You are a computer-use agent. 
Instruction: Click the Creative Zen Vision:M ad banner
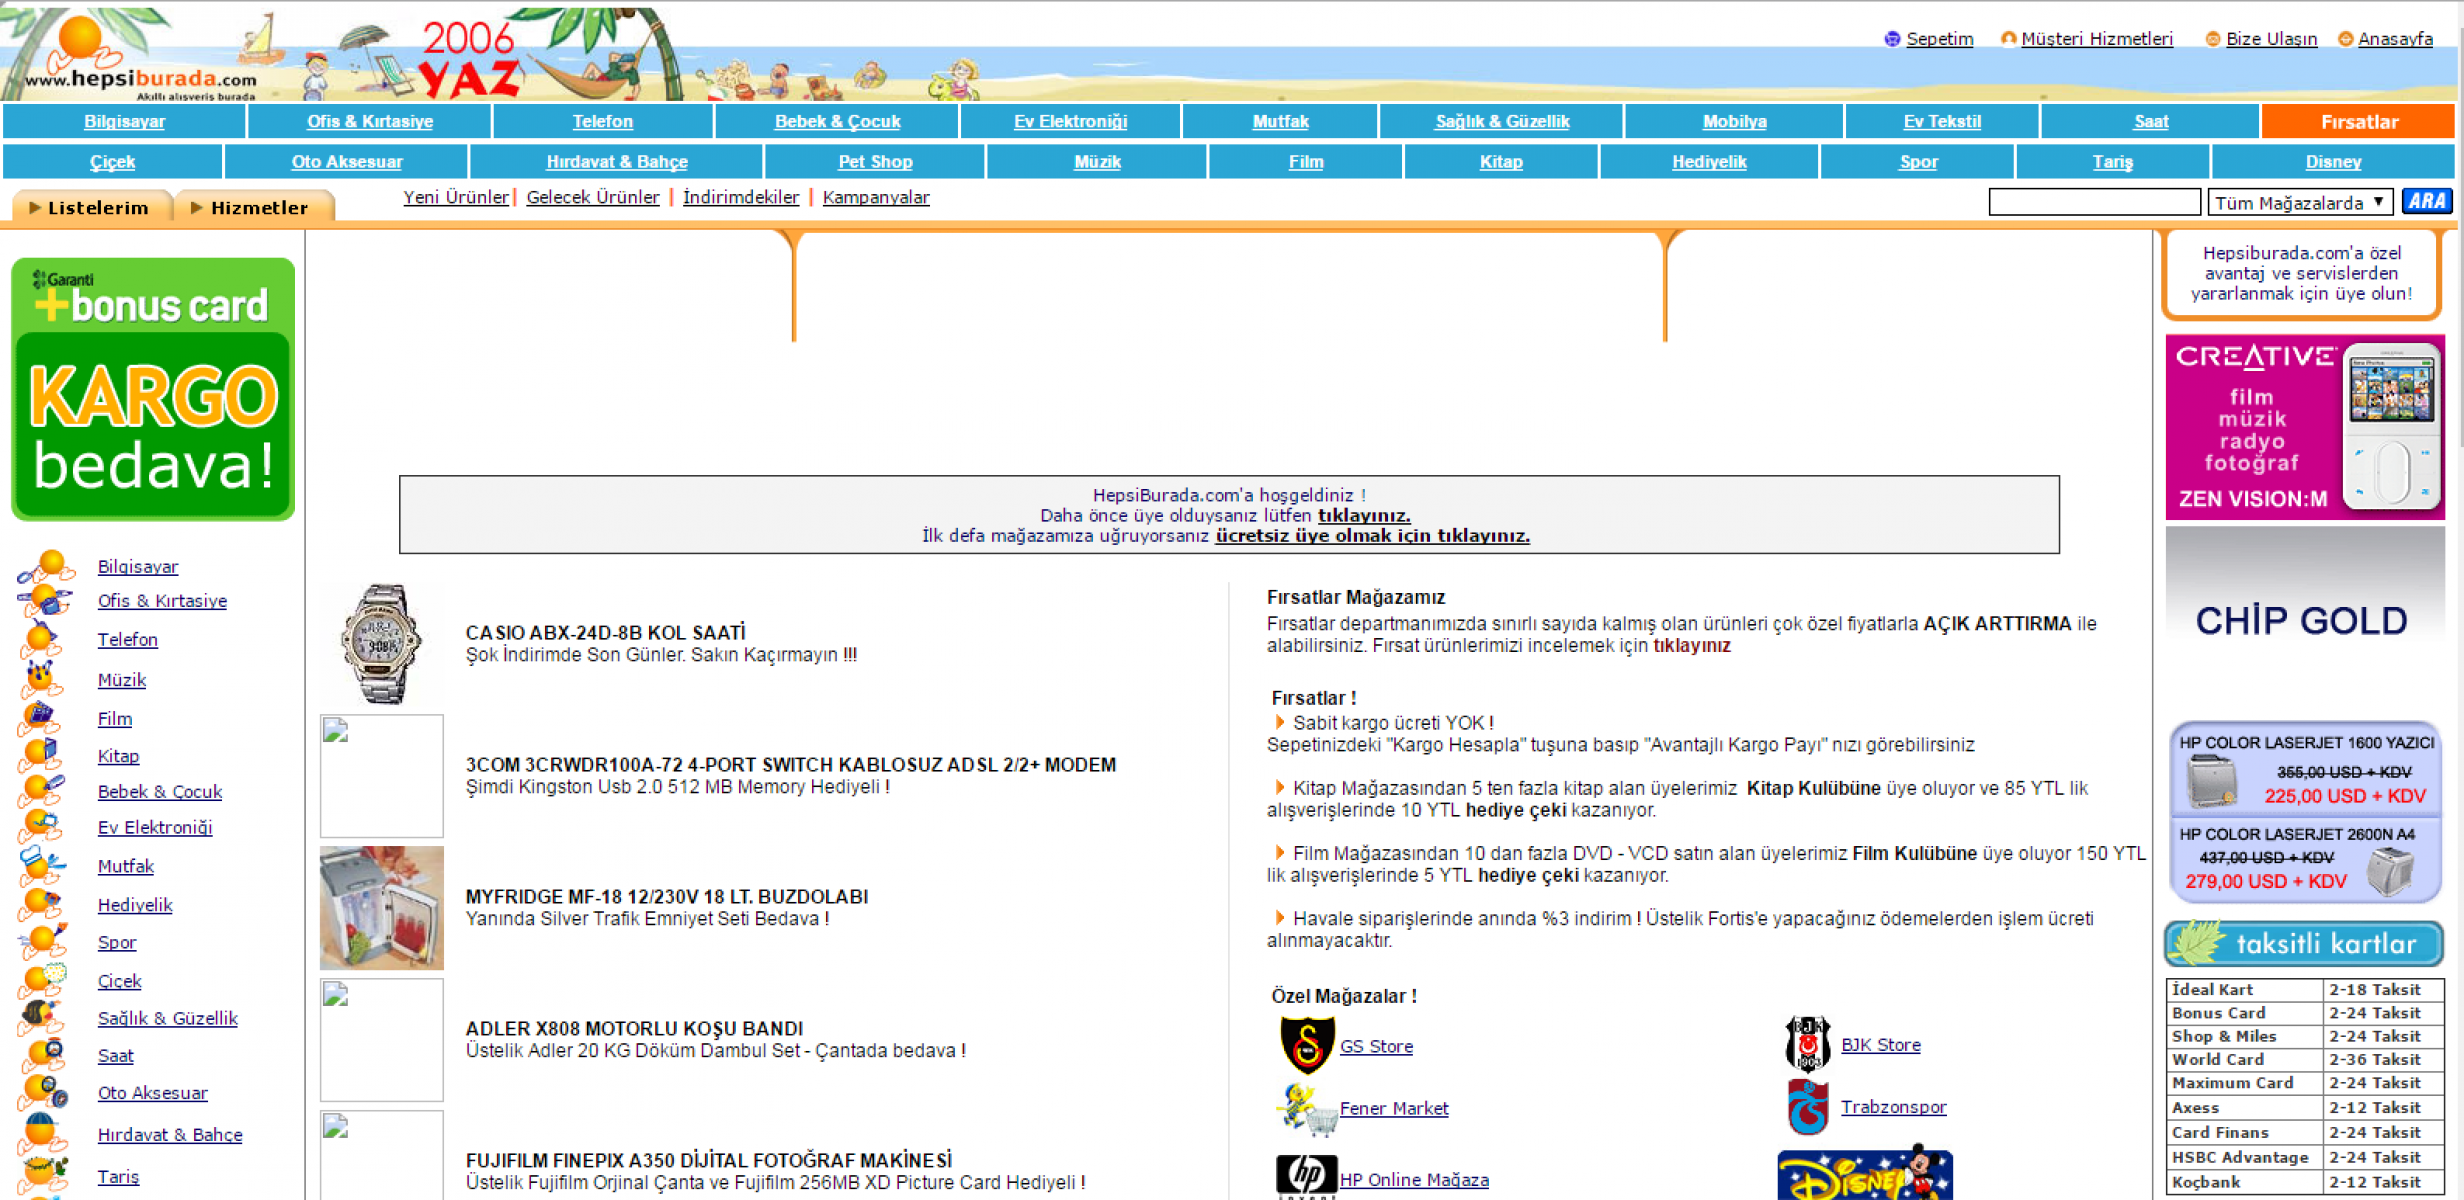pos(2303,427)
